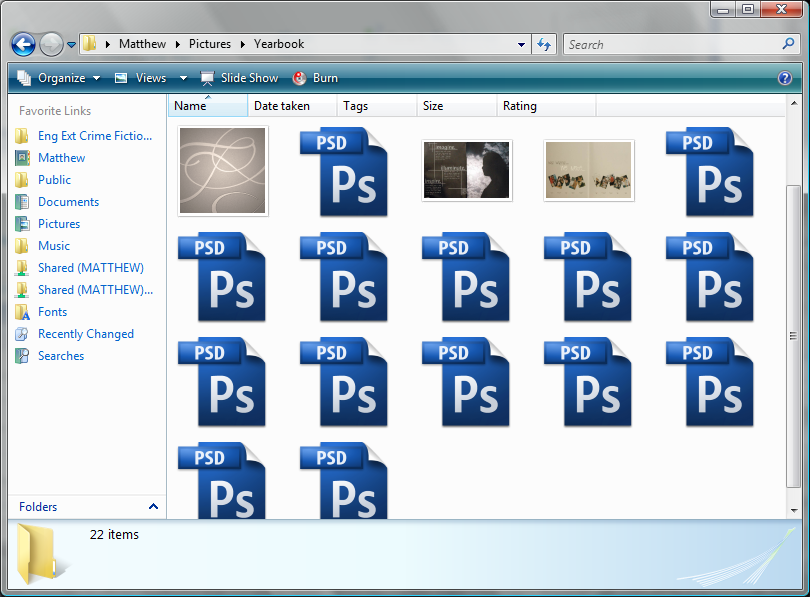
Task: Click the Back navigation arrow button
Action: click(23, 45)
